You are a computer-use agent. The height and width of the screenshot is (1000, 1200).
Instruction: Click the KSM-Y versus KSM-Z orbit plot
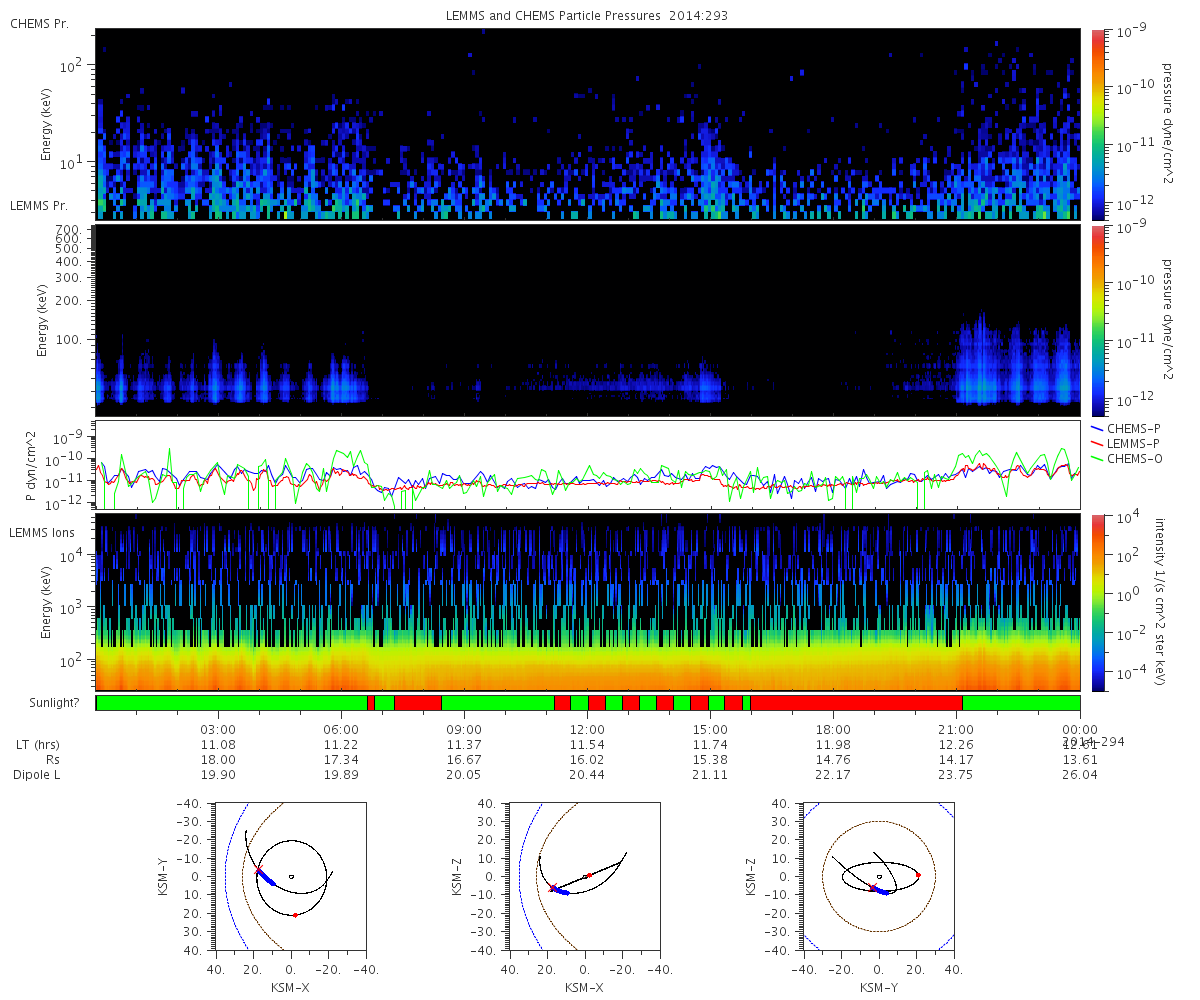point(878,876)
